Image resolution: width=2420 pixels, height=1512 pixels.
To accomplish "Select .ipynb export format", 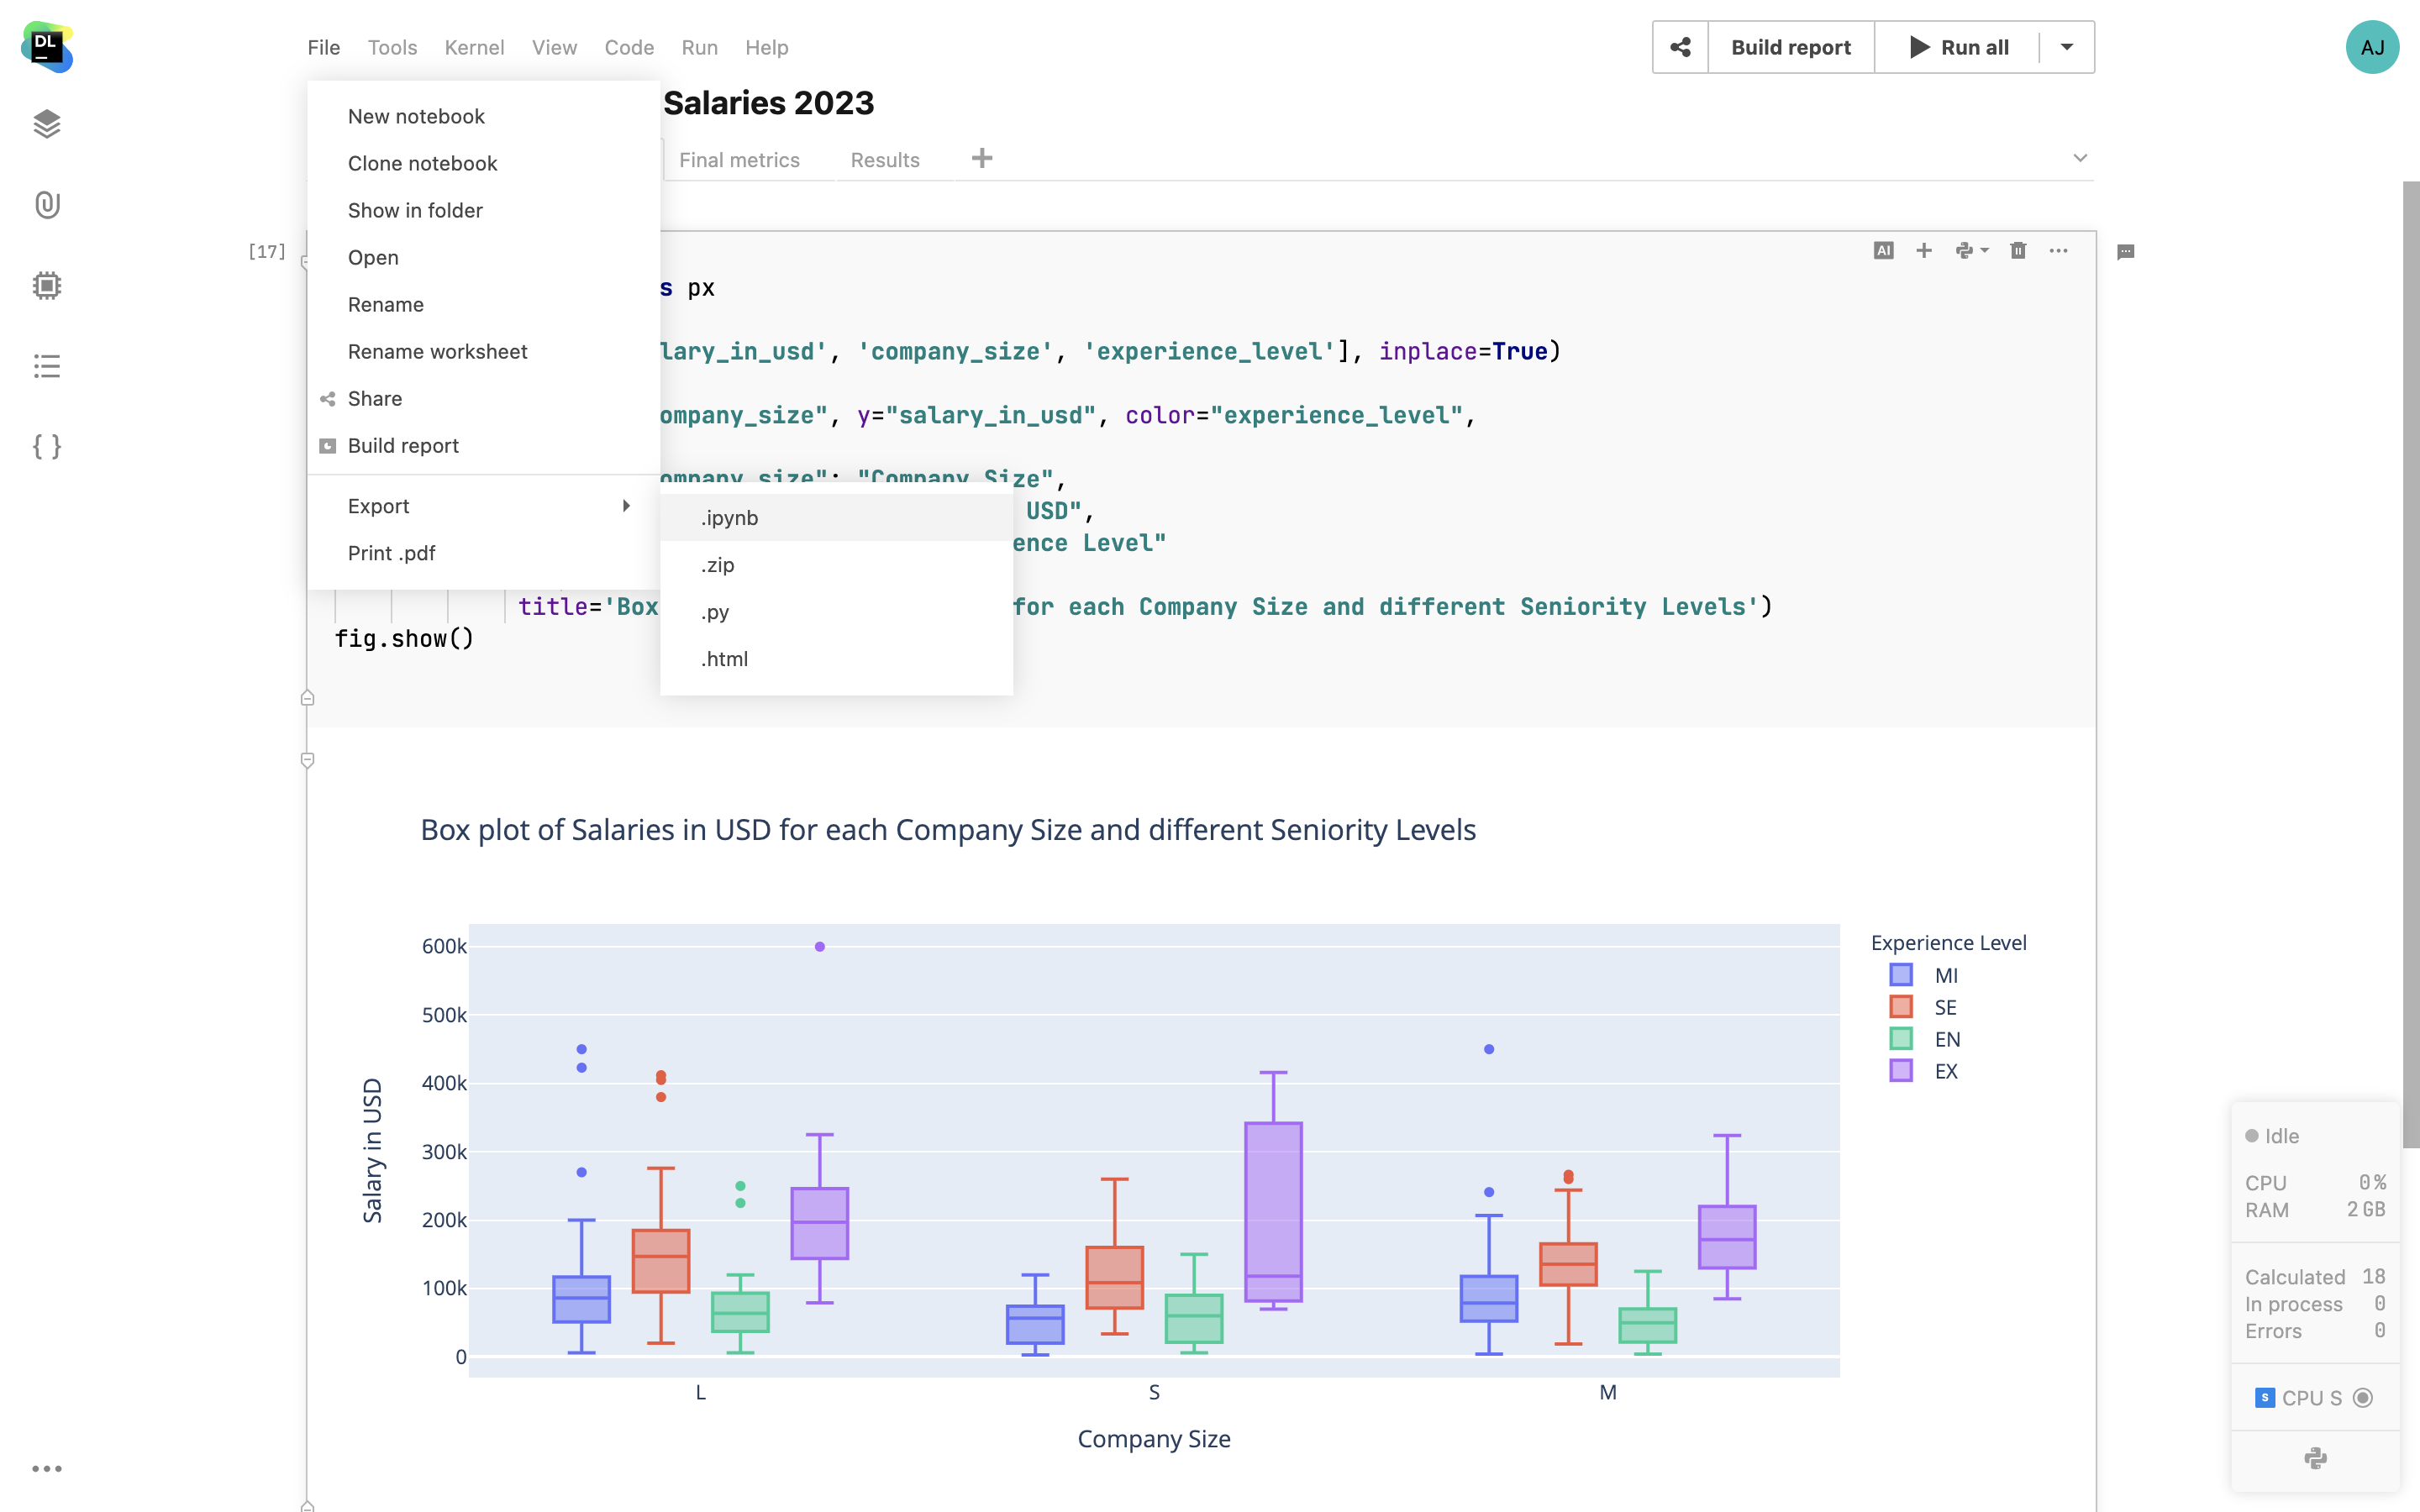I will click(730, 518).
